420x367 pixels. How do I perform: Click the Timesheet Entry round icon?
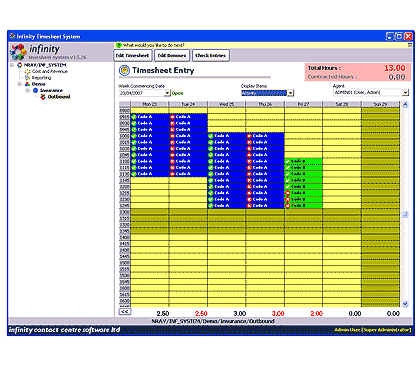pyautogui.click(x=124, y=70)
